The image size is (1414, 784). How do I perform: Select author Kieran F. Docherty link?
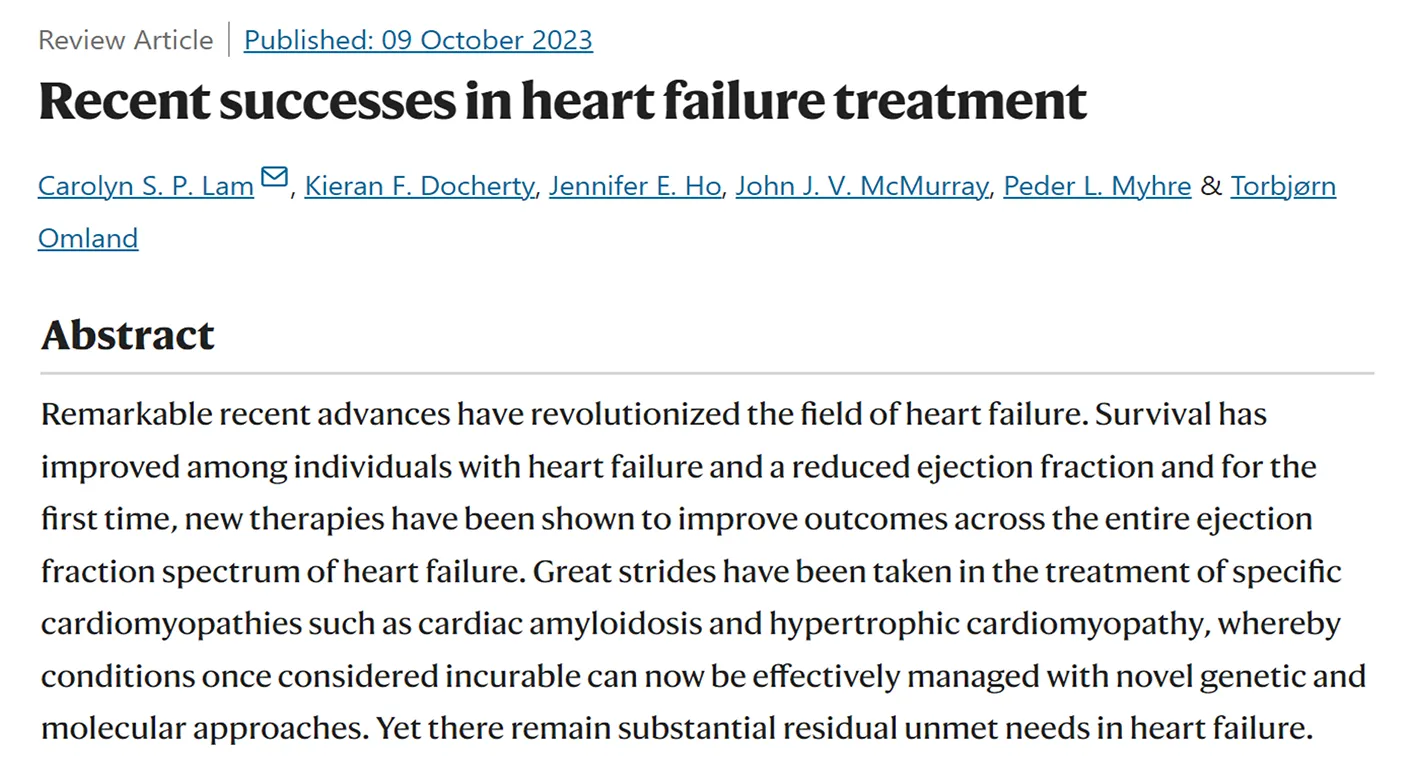click(x=420, y=186)
